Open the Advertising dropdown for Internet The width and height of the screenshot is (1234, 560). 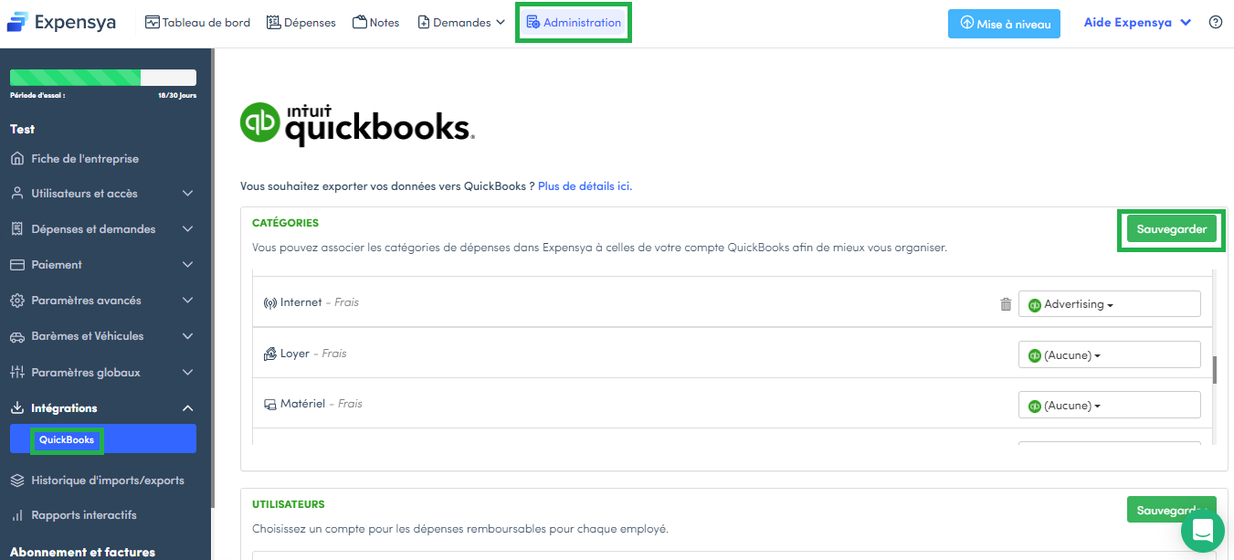[x=1109, y=304]
